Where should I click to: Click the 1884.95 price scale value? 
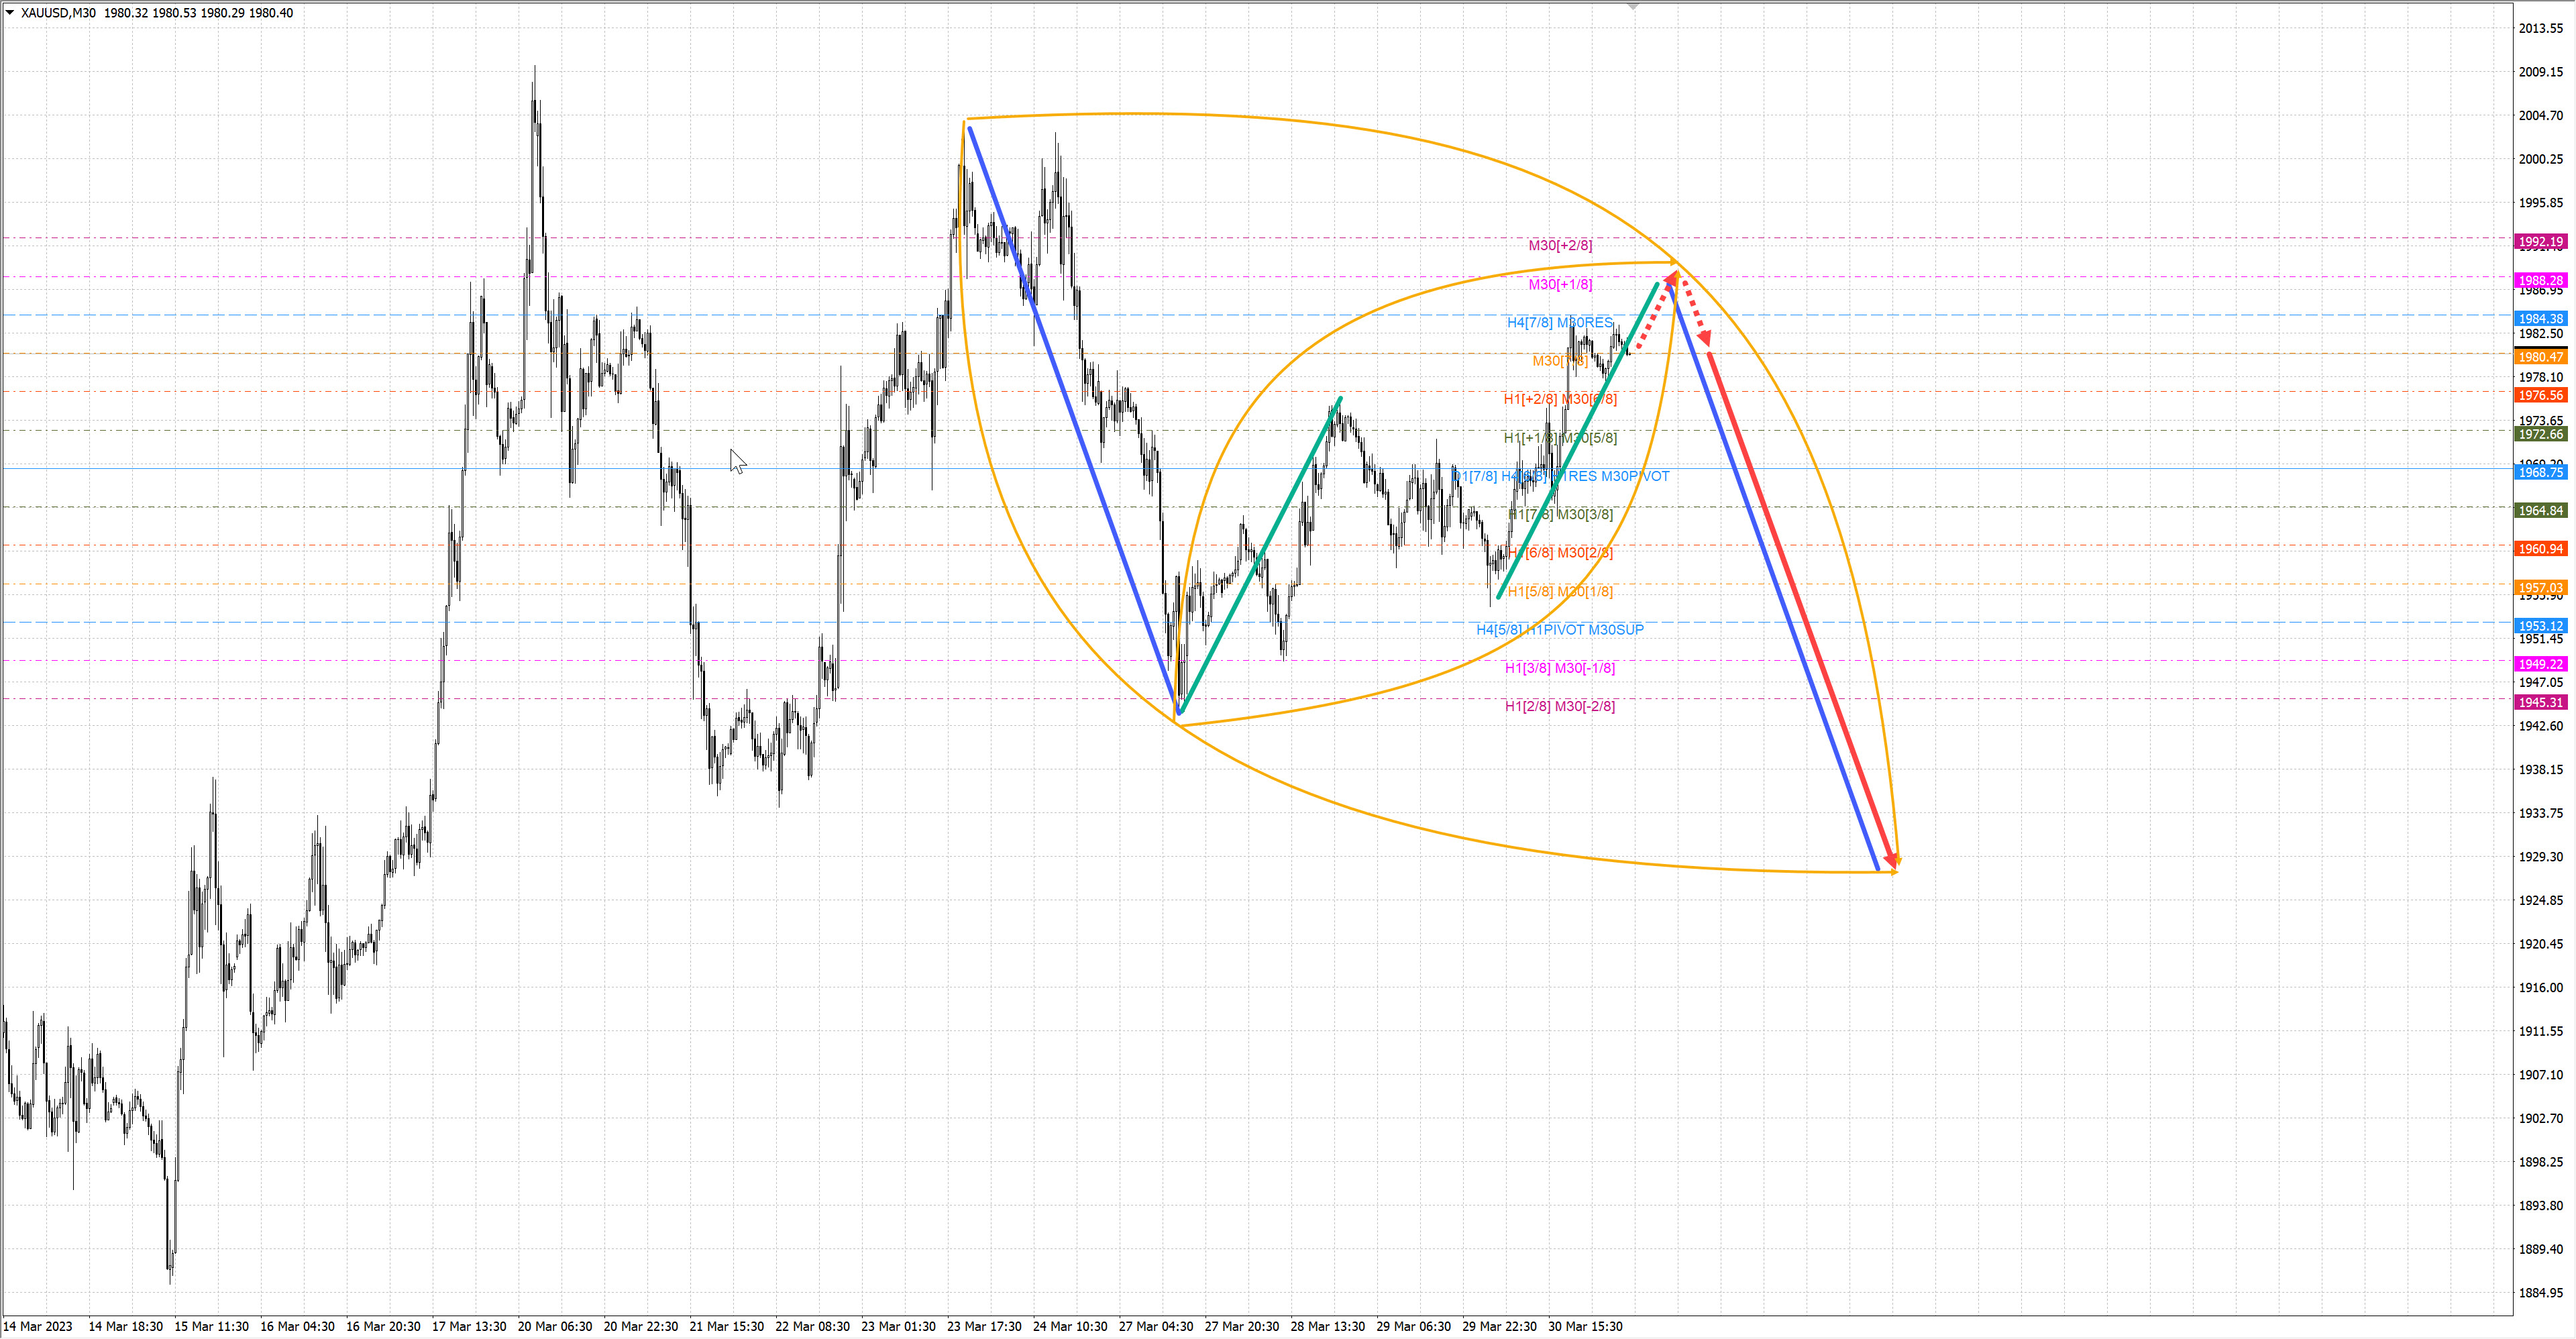point(2540,1292)
